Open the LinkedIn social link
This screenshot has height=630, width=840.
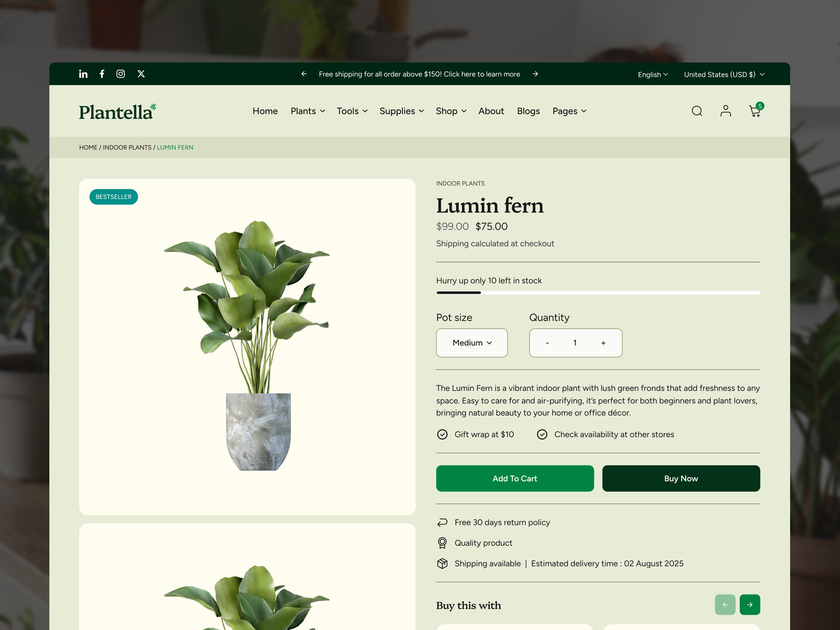[83, 74]
